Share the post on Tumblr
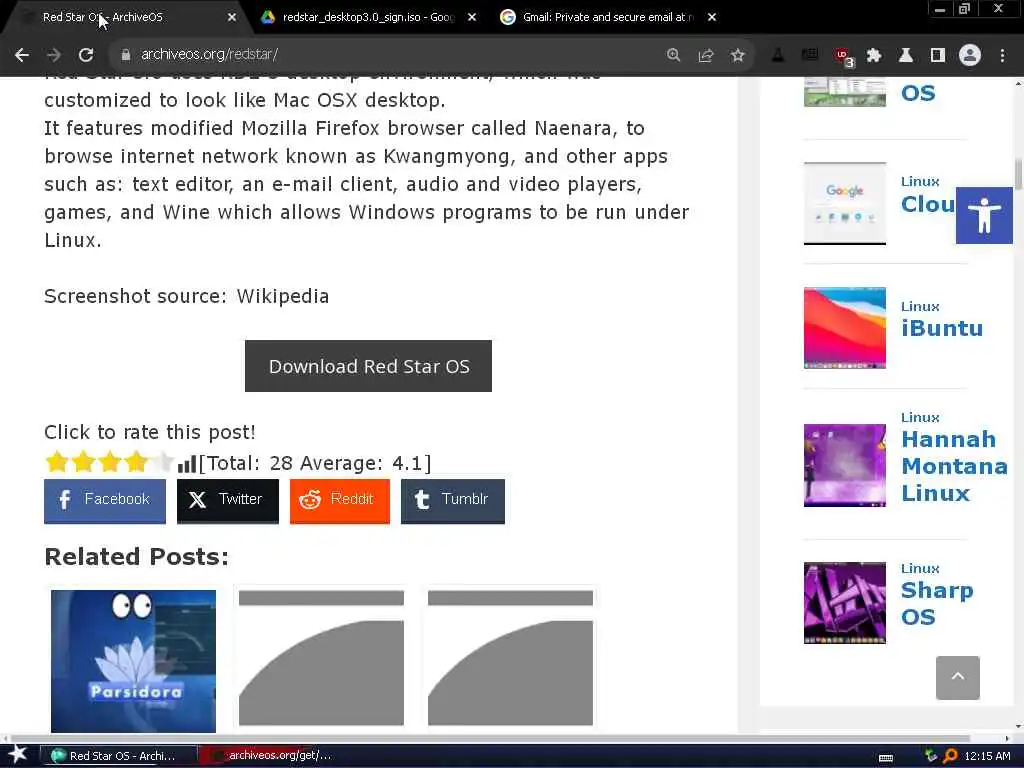This screenshot has width=1024, height=768. (x=453, y=501)
